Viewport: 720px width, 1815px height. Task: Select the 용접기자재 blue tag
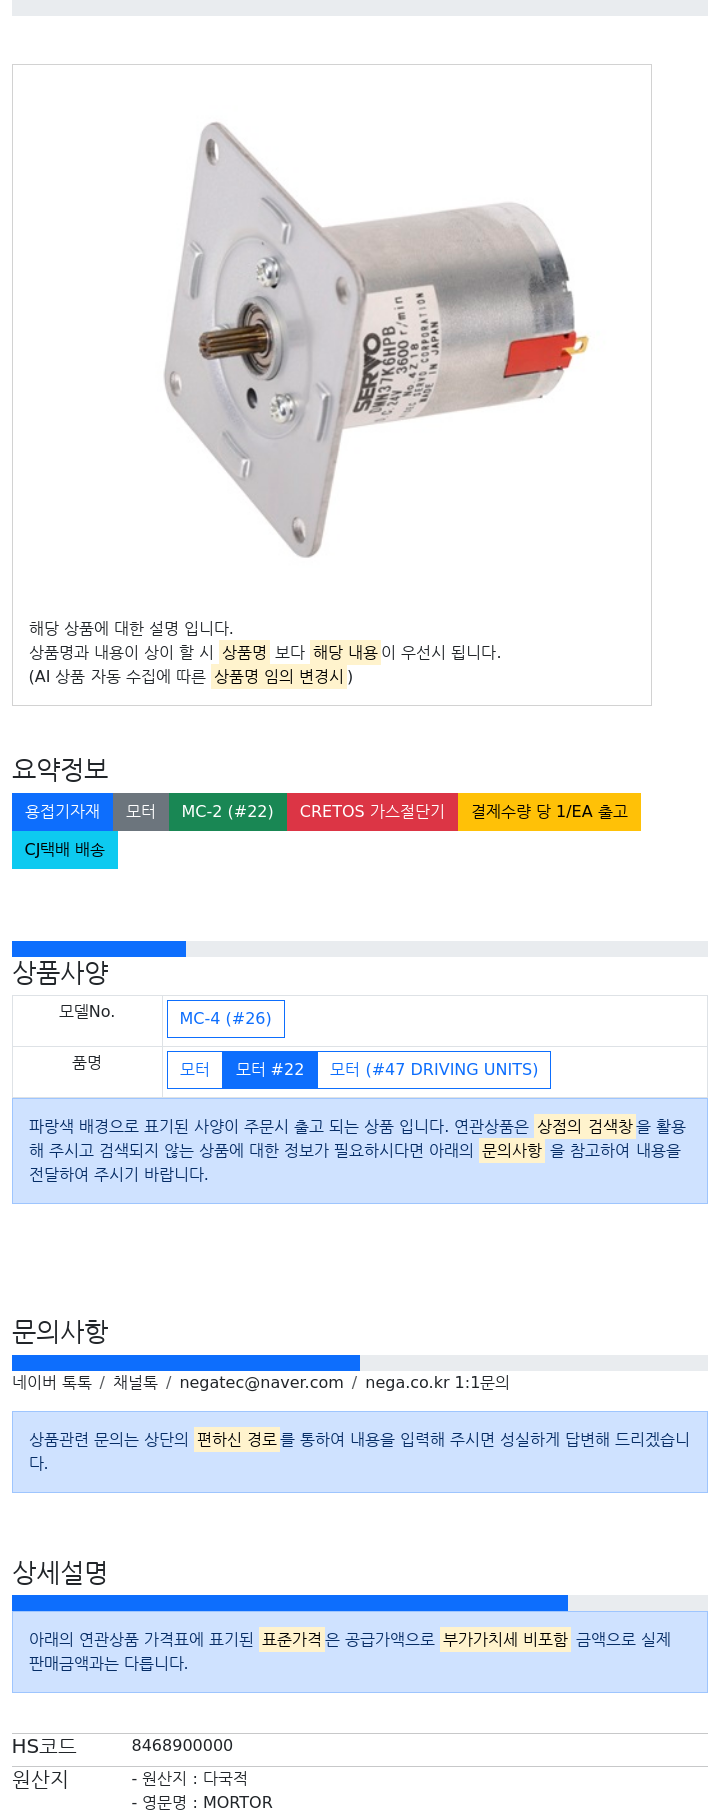[62, 812]
